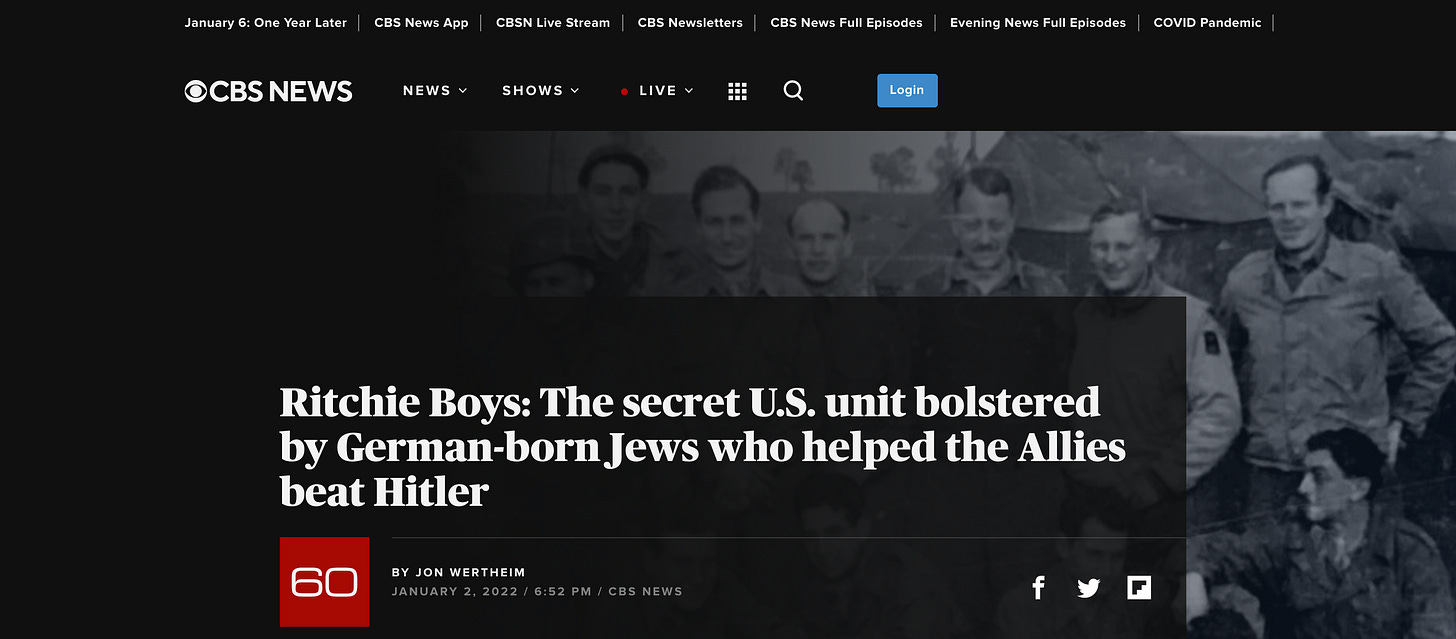The height and width of the screenshot is (639, 1456).
Task: Click the red 60 Minutes logo
Action: tap(324, 582)
